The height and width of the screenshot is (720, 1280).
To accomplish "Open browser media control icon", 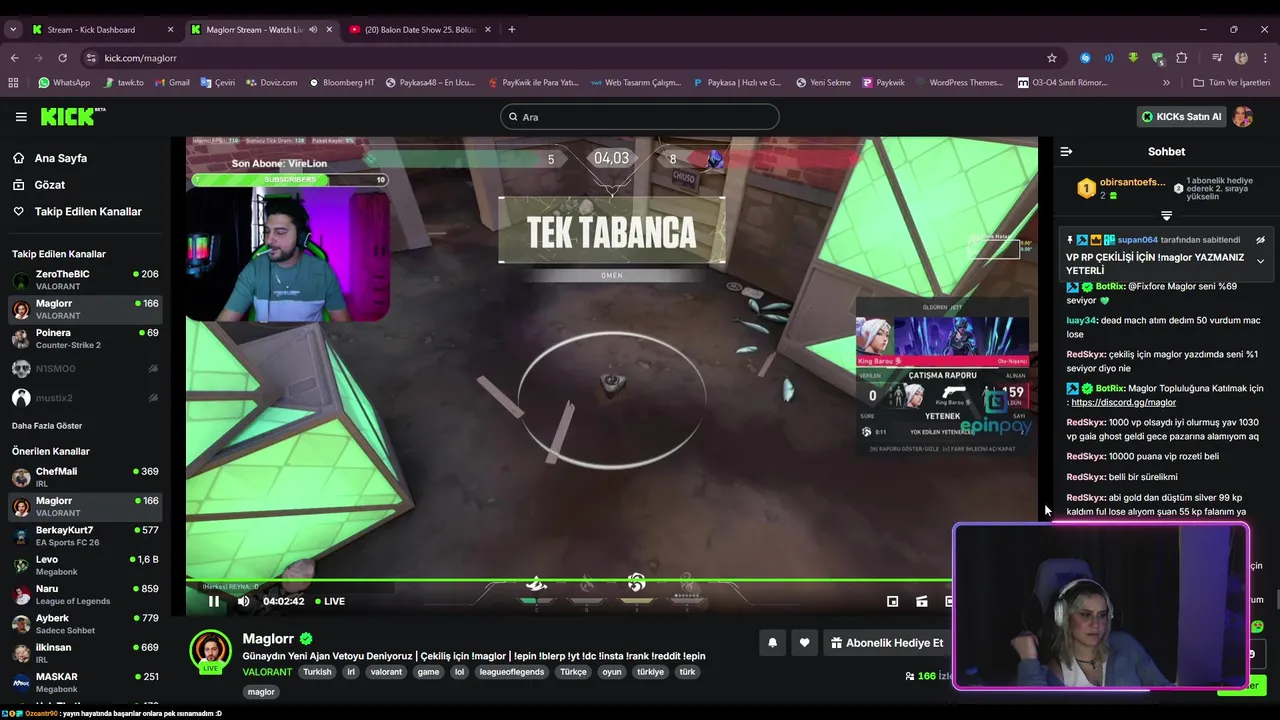I will (x=1217, y=58).
